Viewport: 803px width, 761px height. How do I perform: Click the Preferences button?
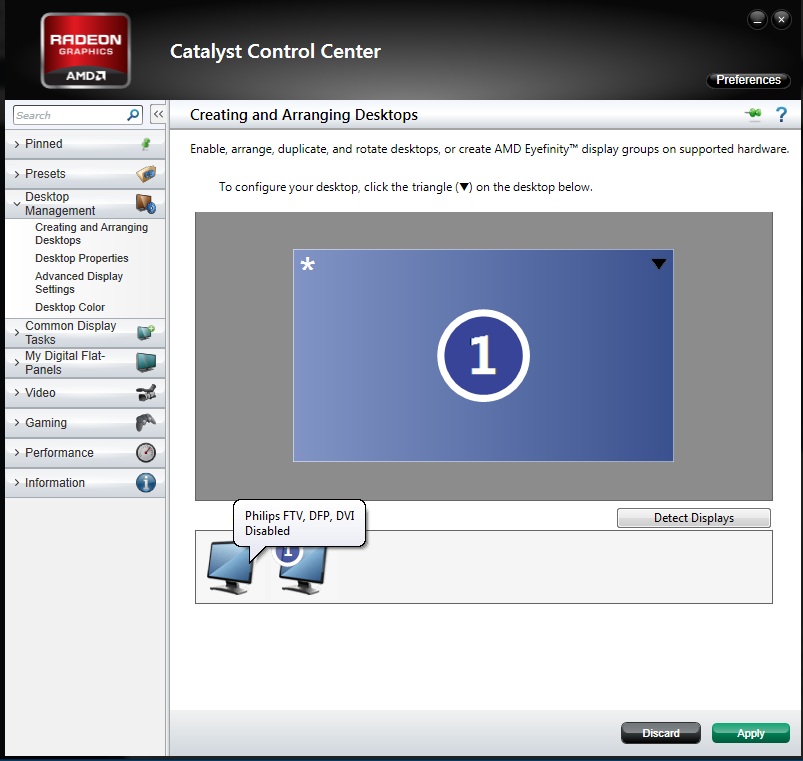coord(748,80)
